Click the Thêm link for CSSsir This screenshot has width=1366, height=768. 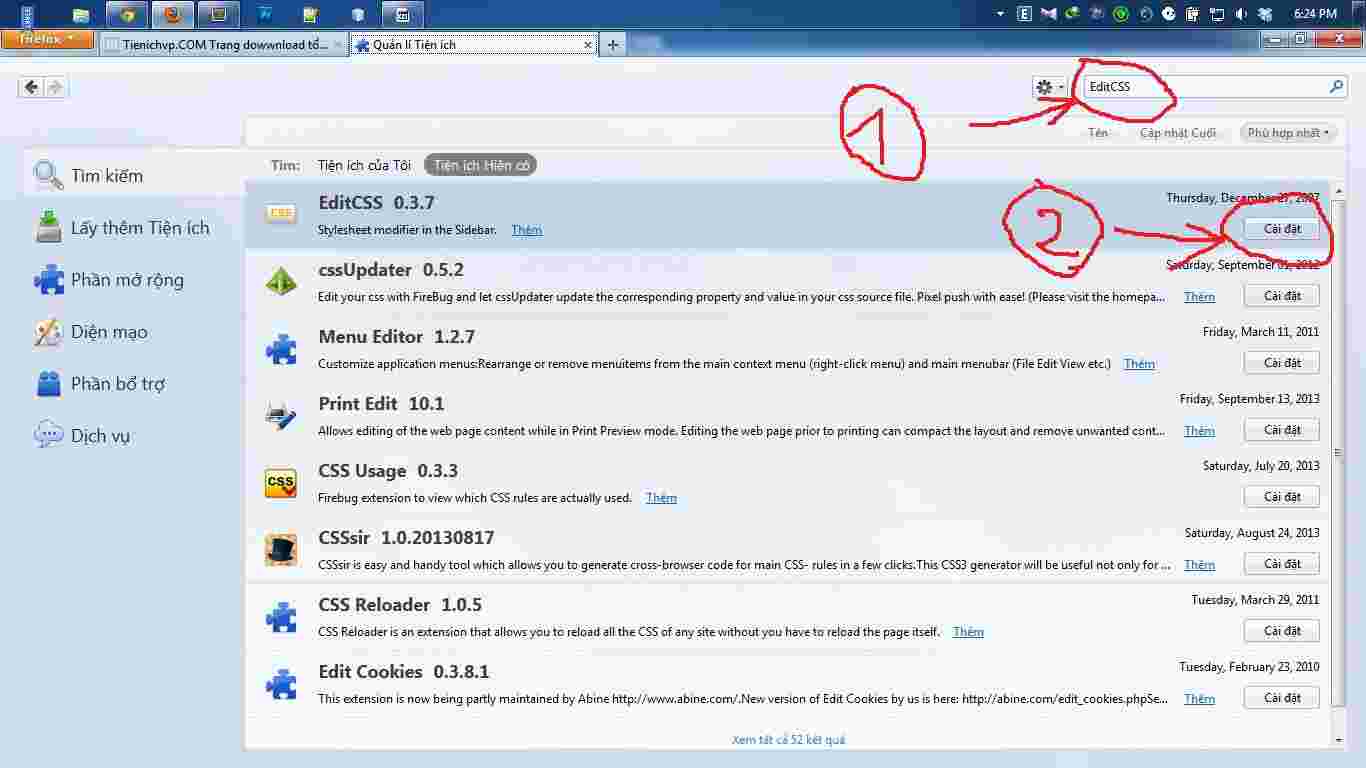click(1199, 565)
